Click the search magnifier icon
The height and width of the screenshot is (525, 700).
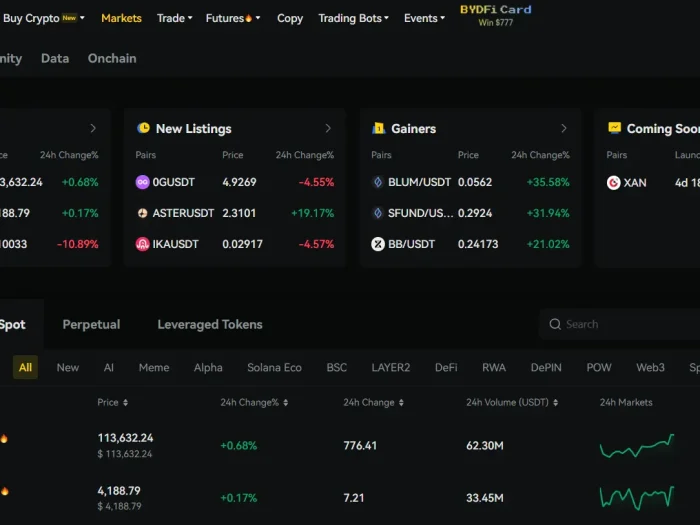555,324
